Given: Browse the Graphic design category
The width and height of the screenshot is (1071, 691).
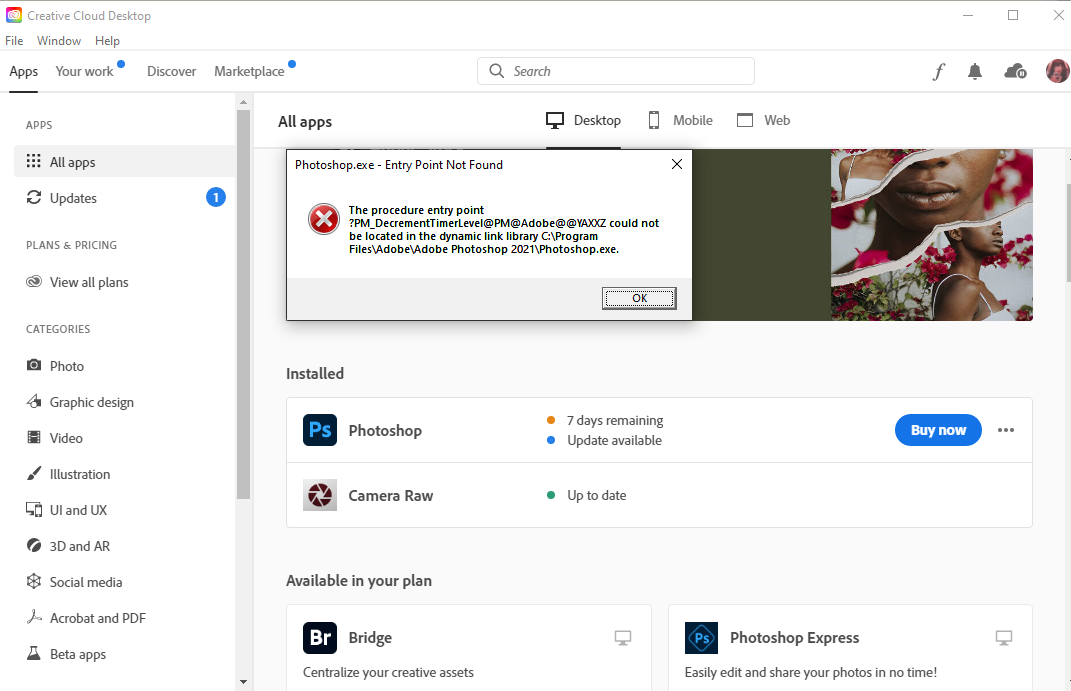Looking at the screenshot, I should [x=124, y=402].
